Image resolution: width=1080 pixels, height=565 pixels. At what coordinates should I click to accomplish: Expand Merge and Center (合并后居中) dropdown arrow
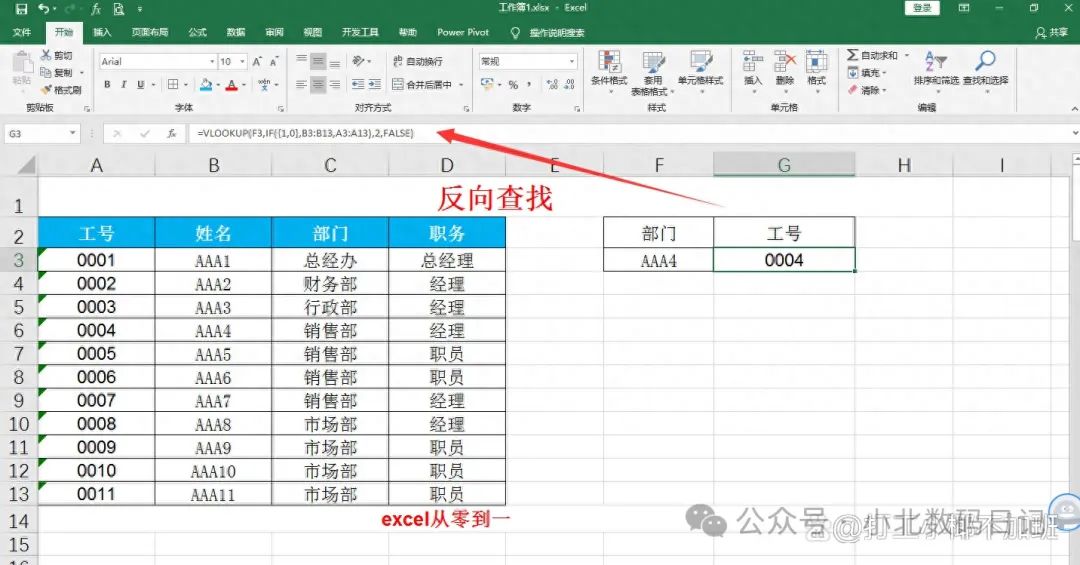pyautogui.click(x=461, y=84)
